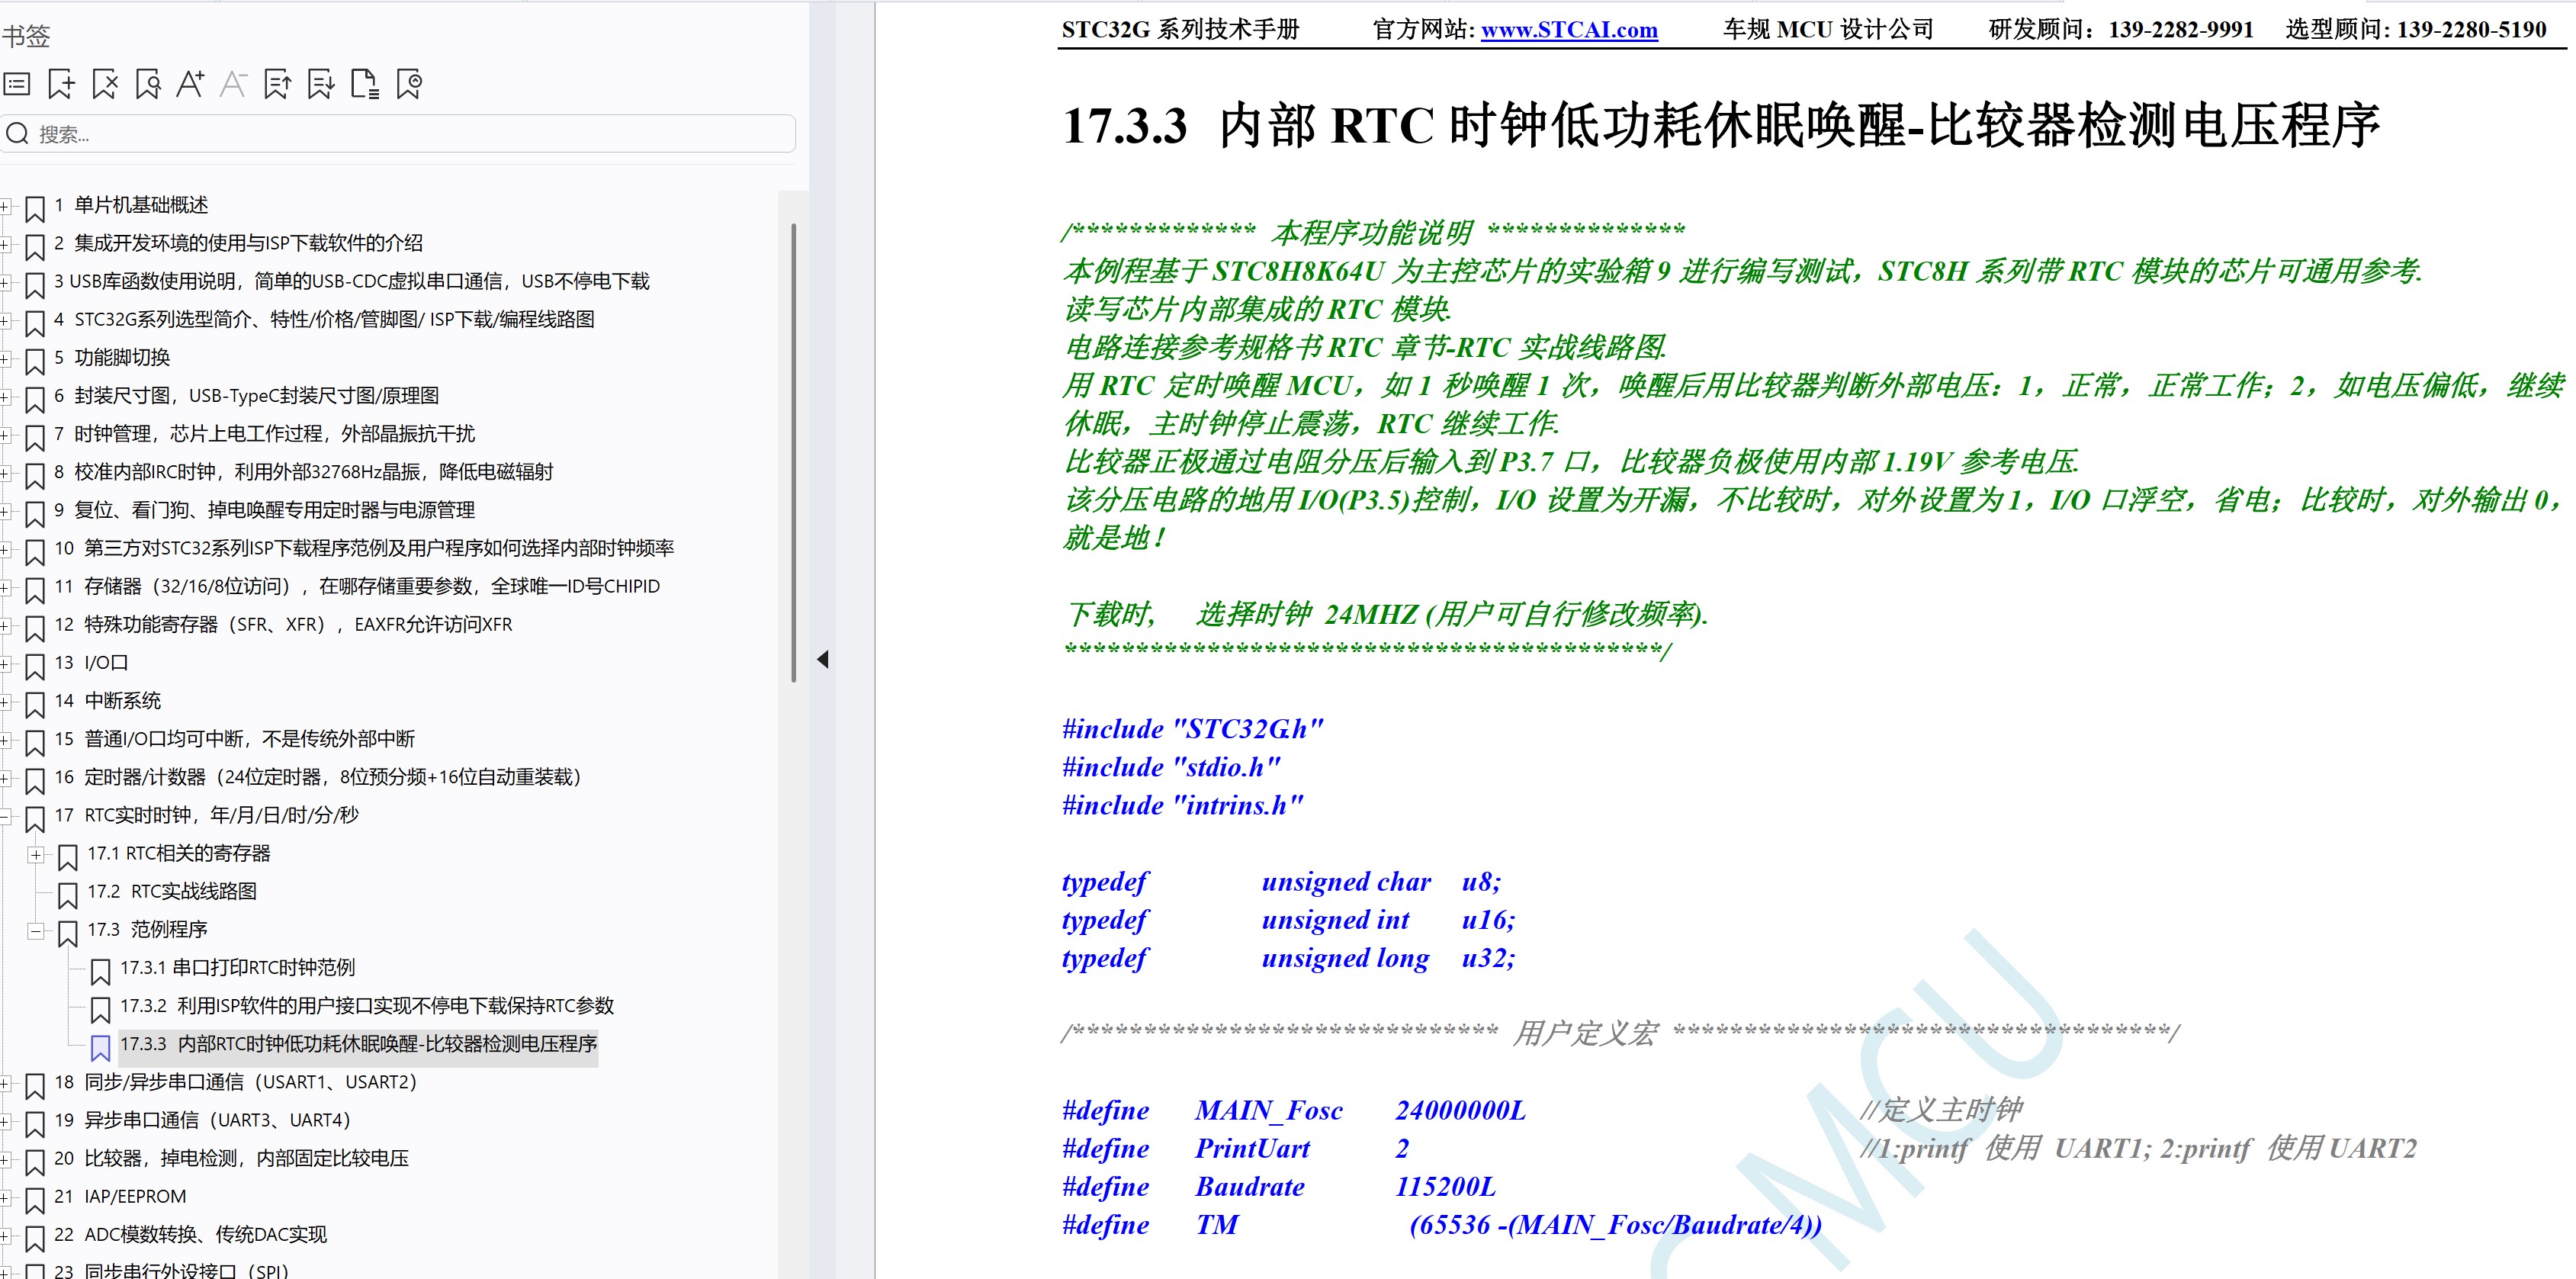
Task: Click the bookmark panel vertical scrollbar
Action: 793,452
